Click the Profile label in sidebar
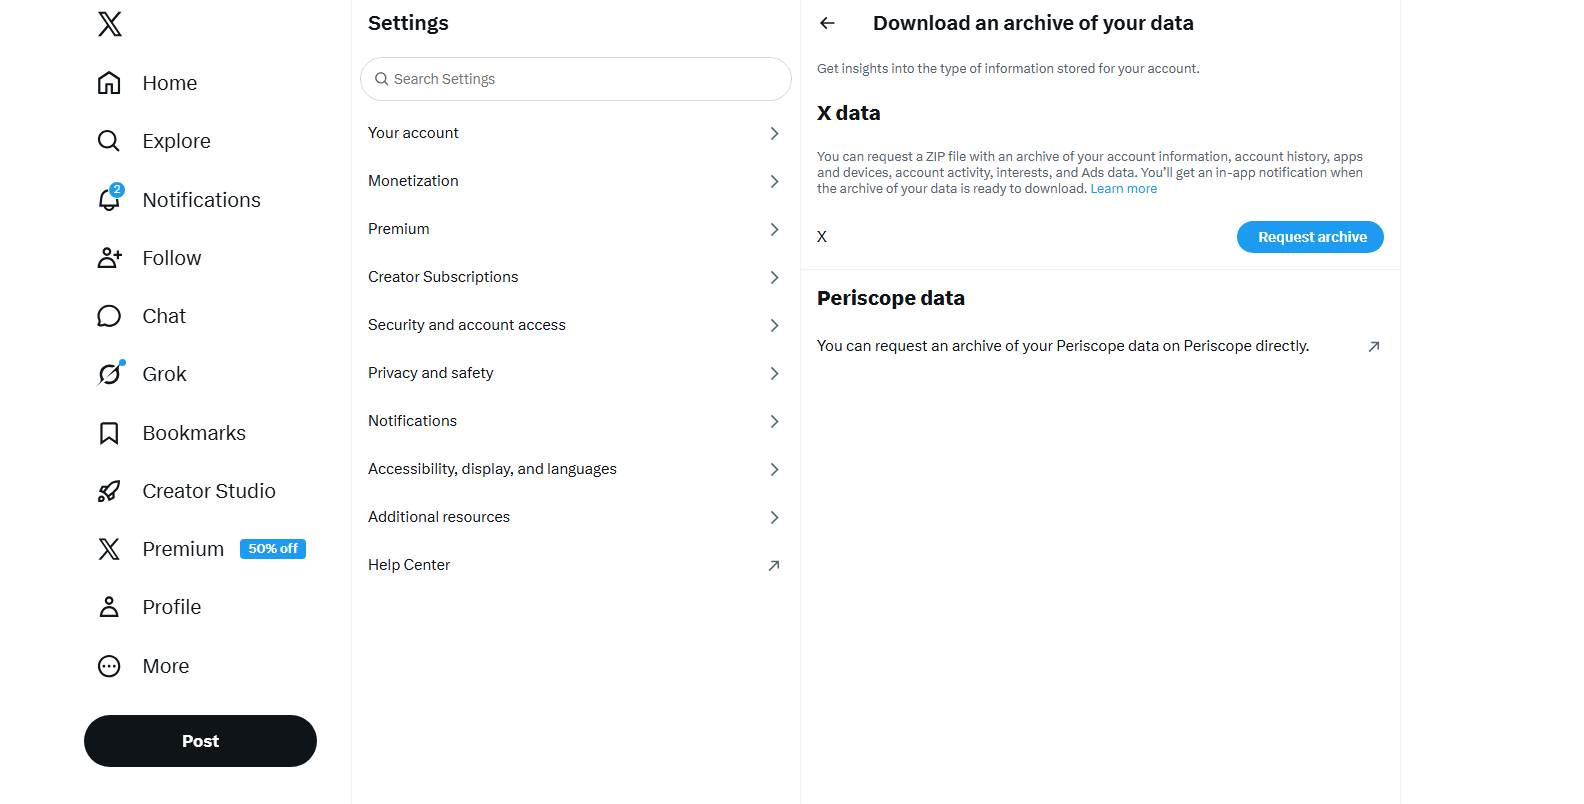1584x804 pixels. click(172, 607)
